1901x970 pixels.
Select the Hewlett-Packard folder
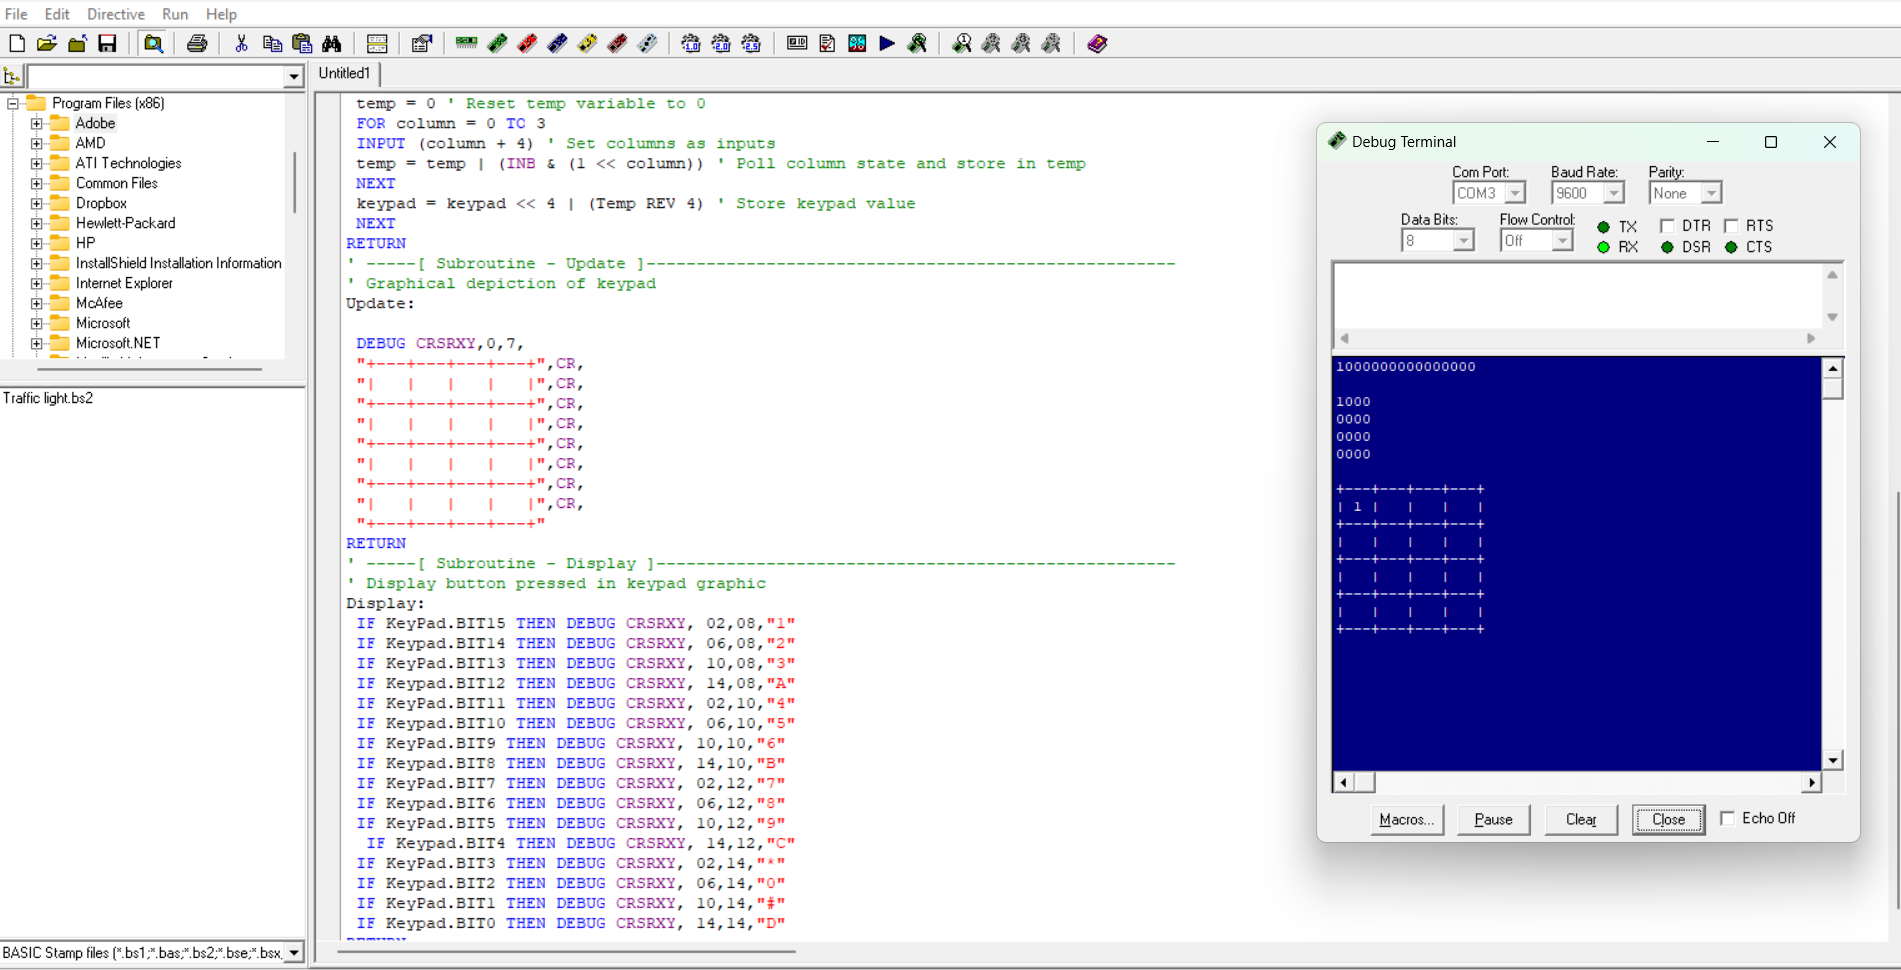click(x=125, y=223)
